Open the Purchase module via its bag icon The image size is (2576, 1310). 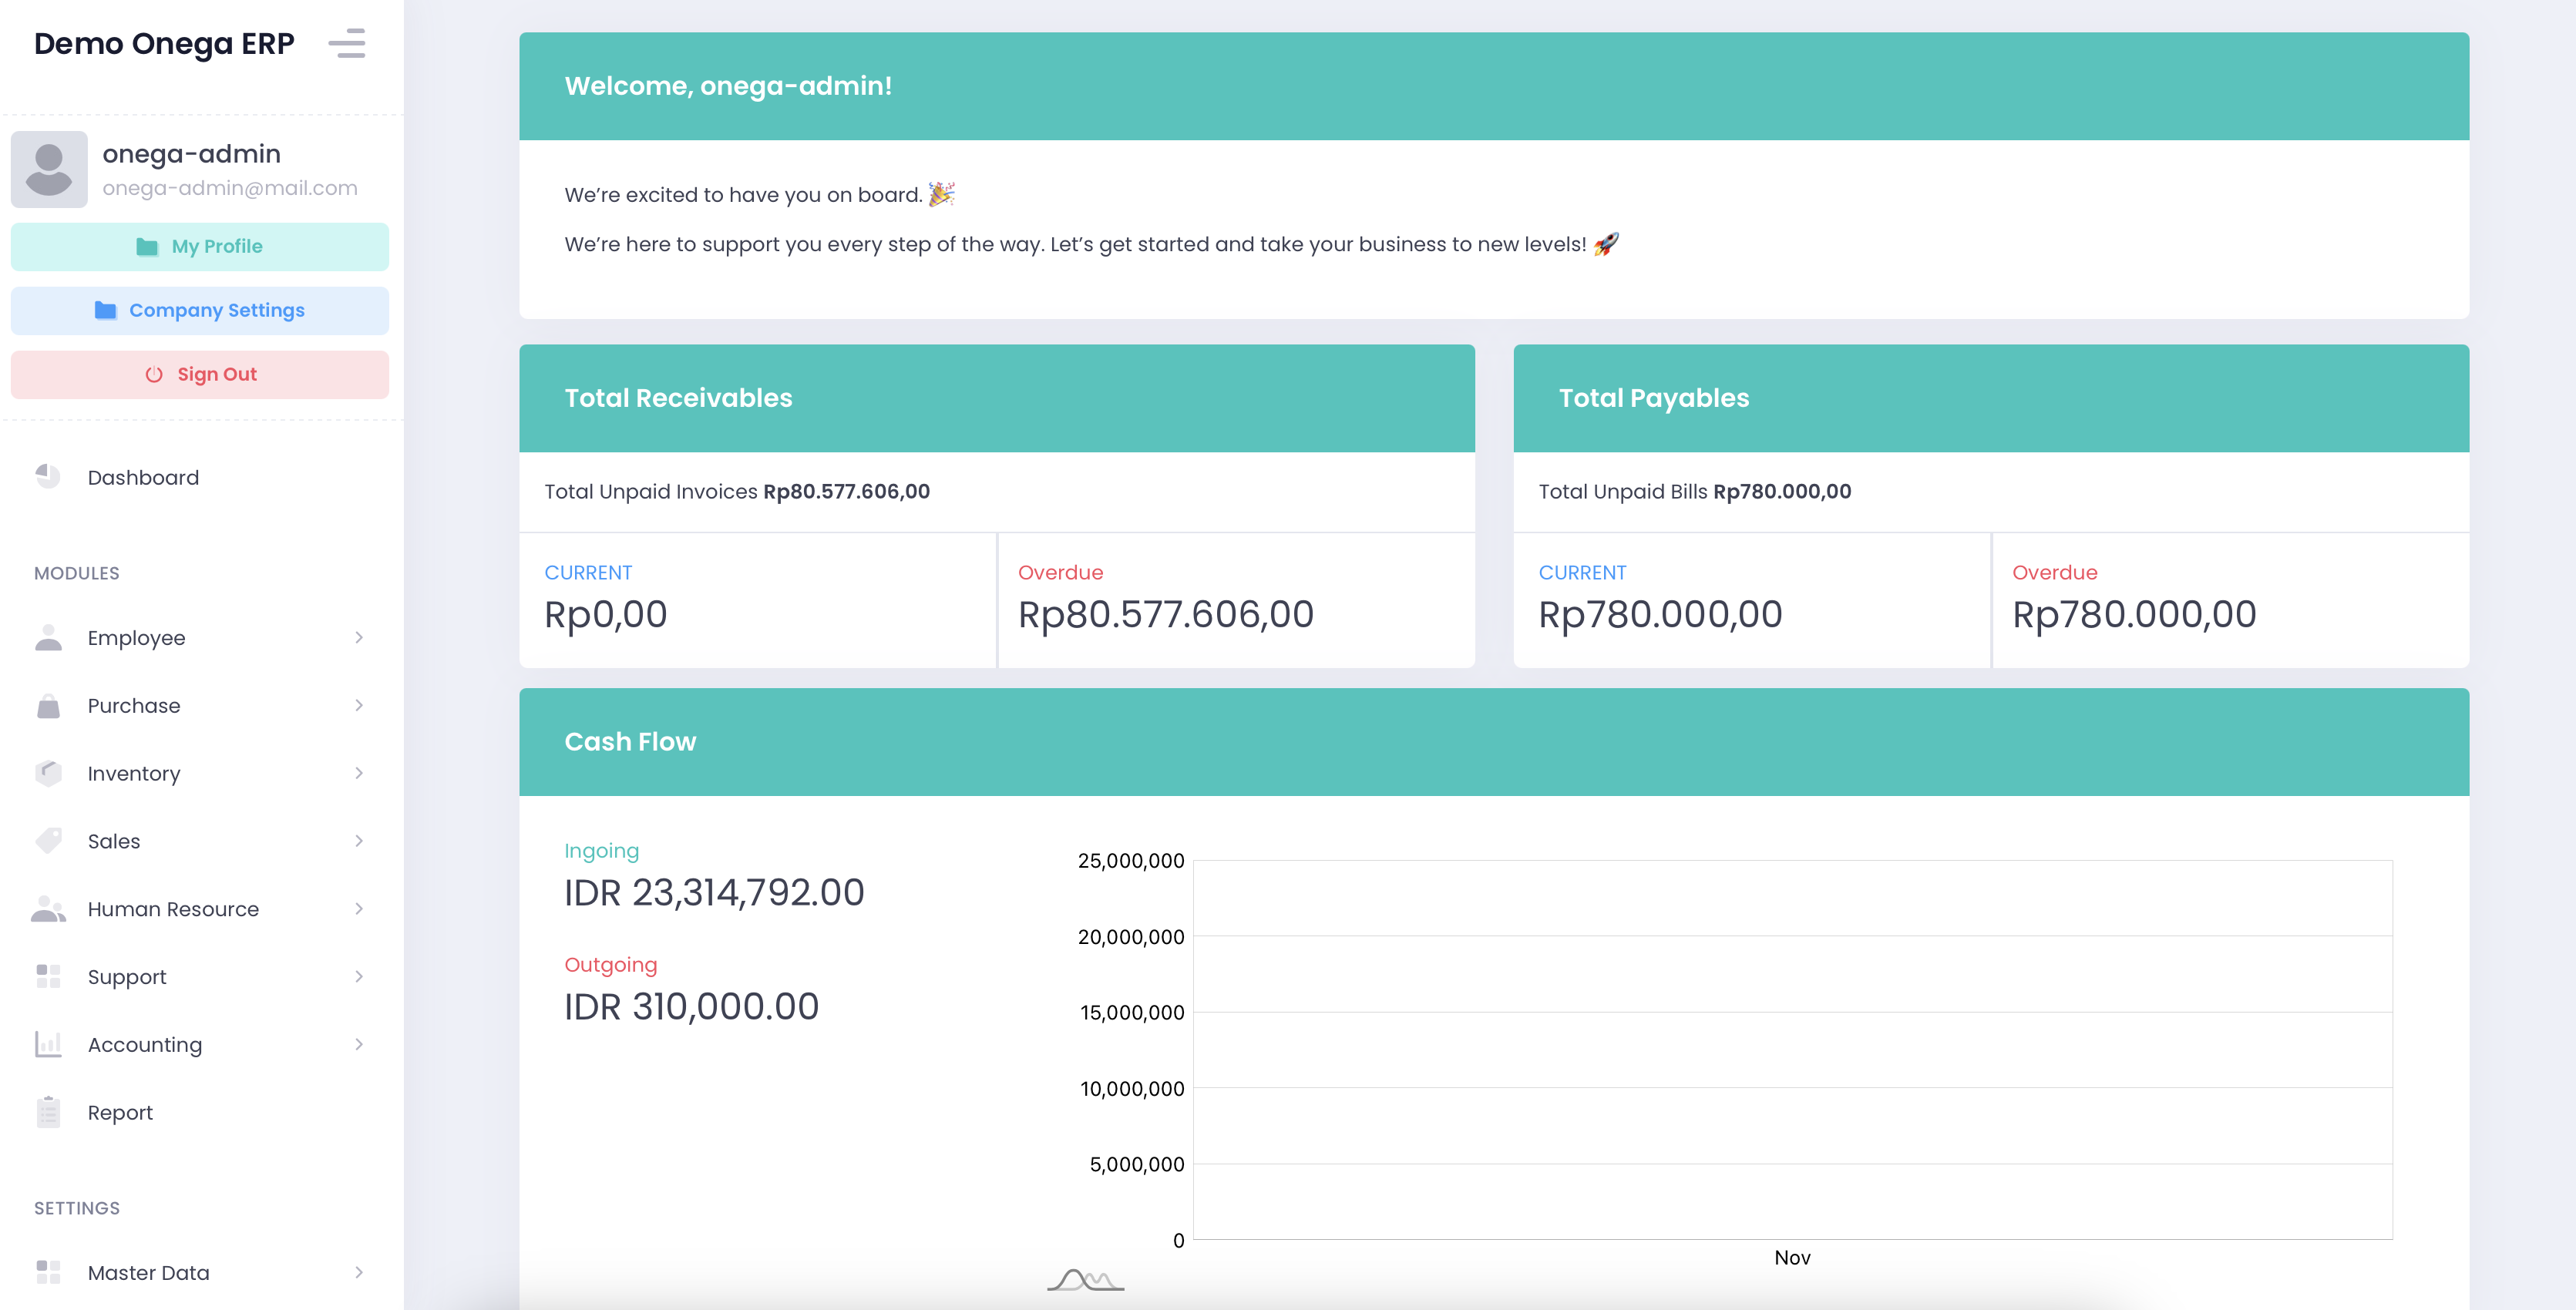[x=49, y=705]
